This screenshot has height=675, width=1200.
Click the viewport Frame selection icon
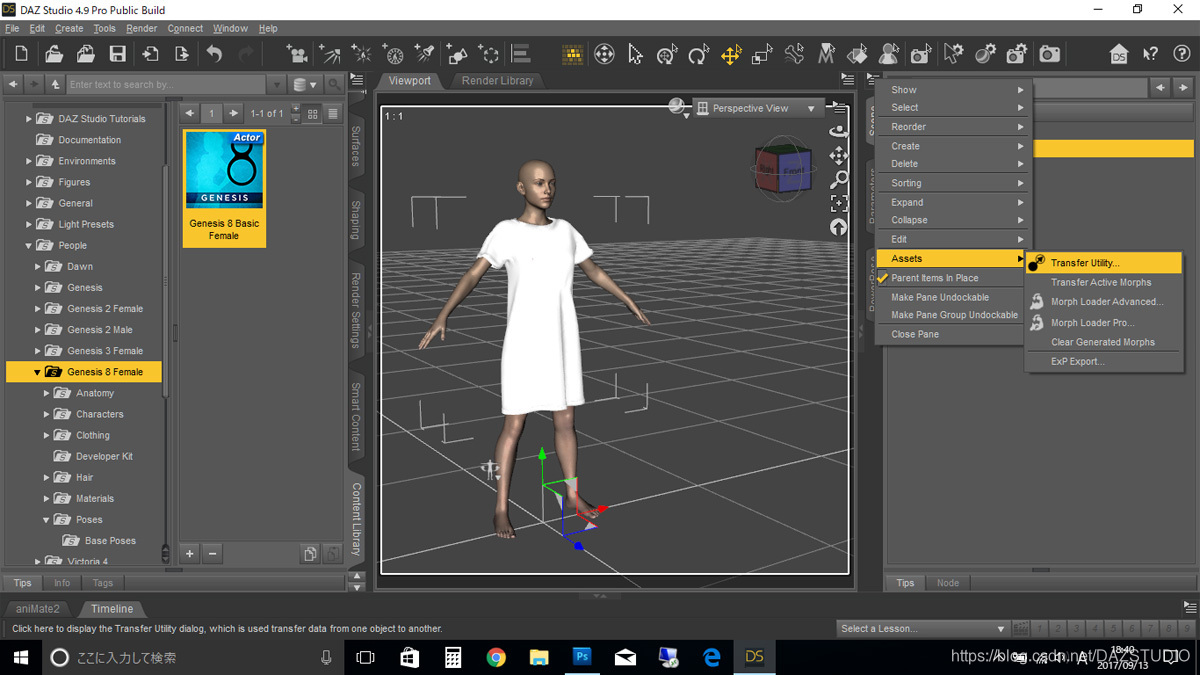pos(839,203)
